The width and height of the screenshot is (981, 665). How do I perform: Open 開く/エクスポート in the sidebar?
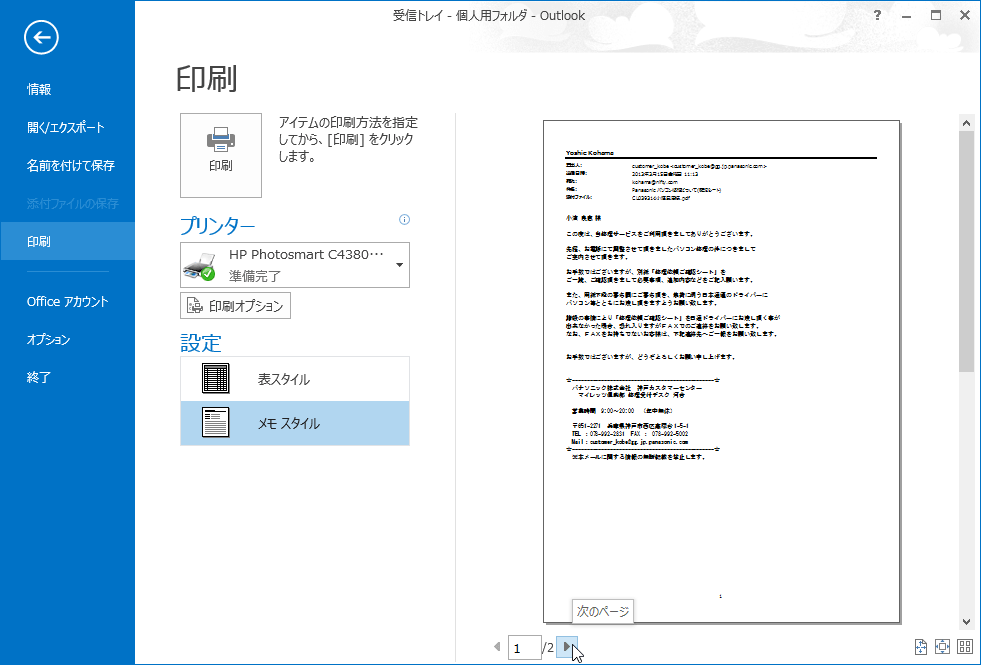click(68, 128)
